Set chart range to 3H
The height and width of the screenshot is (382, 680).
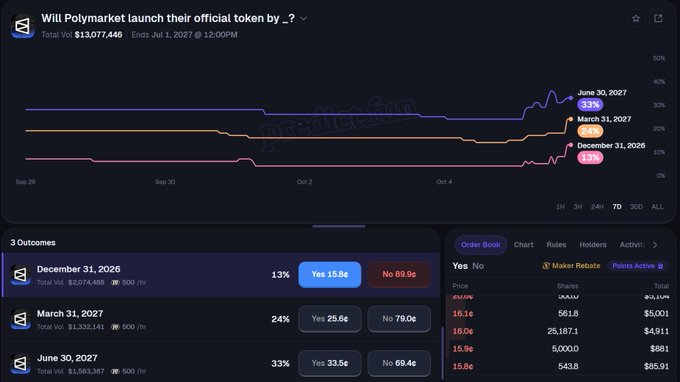pos(578,207)
